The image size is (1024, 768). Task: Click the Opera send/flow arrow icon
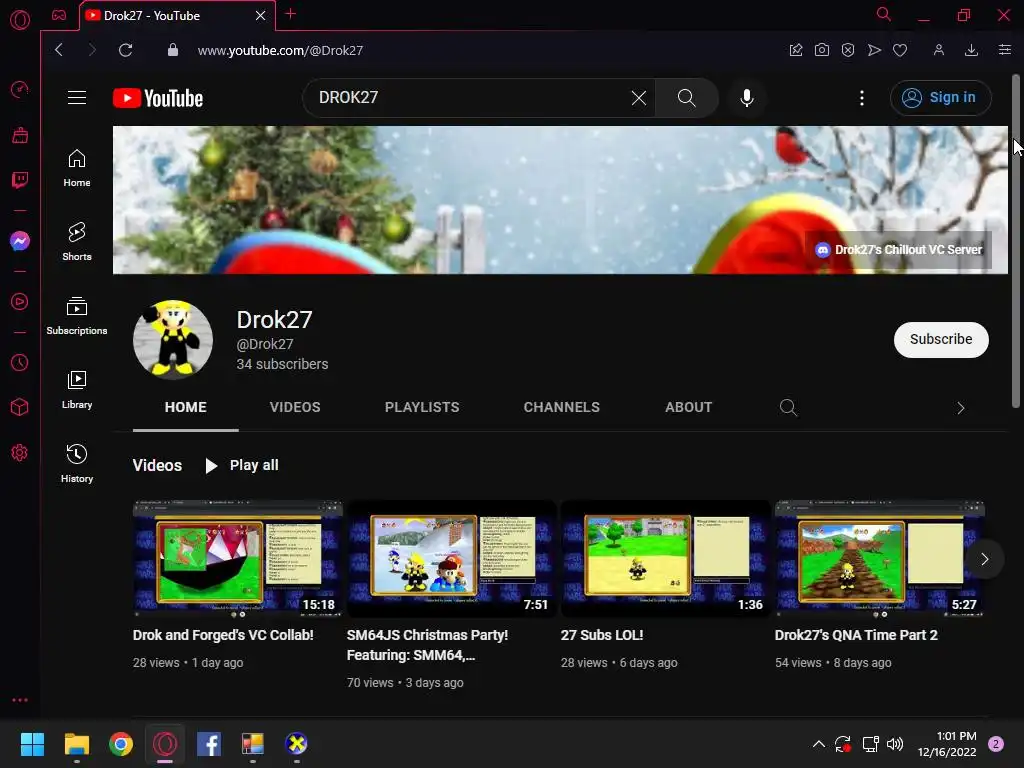click(x=874, y=50)
